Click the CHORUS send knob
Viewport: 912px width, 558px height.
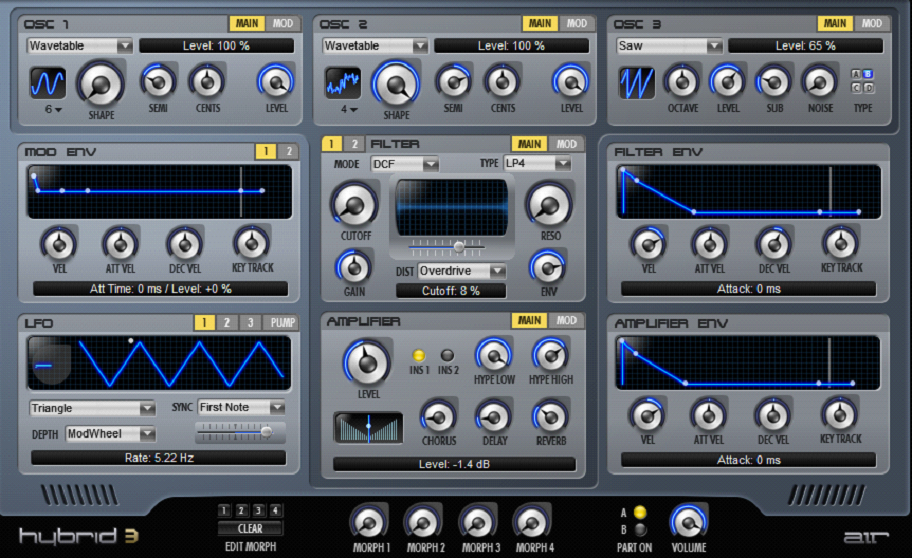(439, 417)
